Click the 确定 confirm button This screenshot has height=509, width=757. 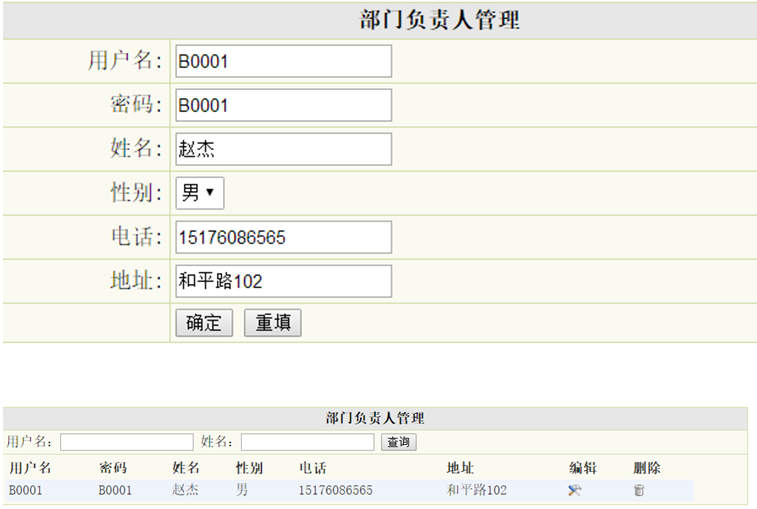204,323
